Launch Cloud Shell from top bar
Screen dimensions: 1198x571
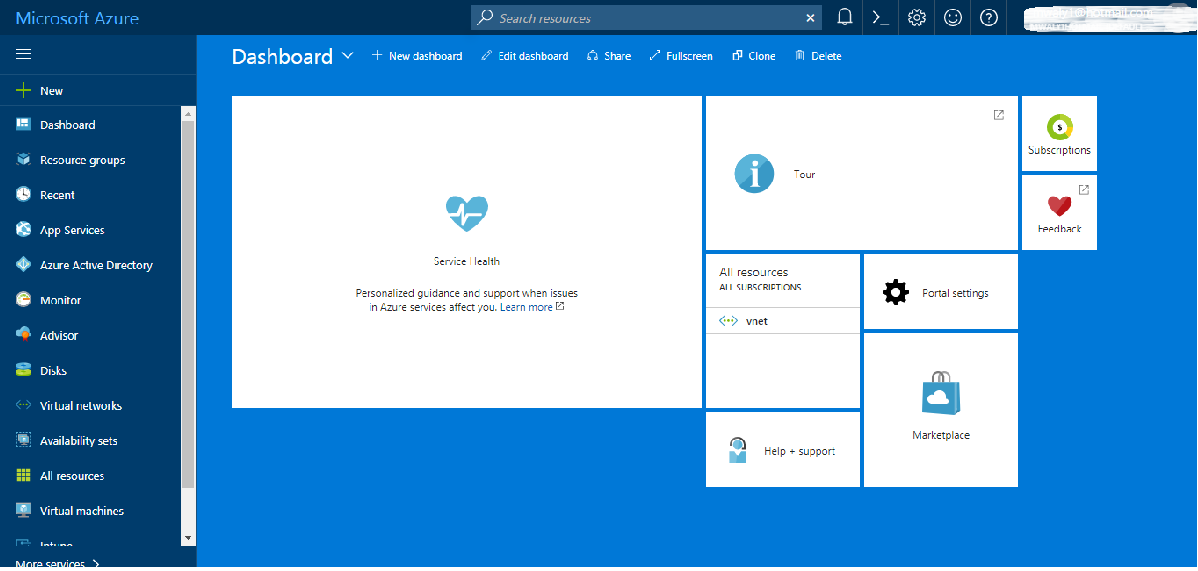point(881,18)
